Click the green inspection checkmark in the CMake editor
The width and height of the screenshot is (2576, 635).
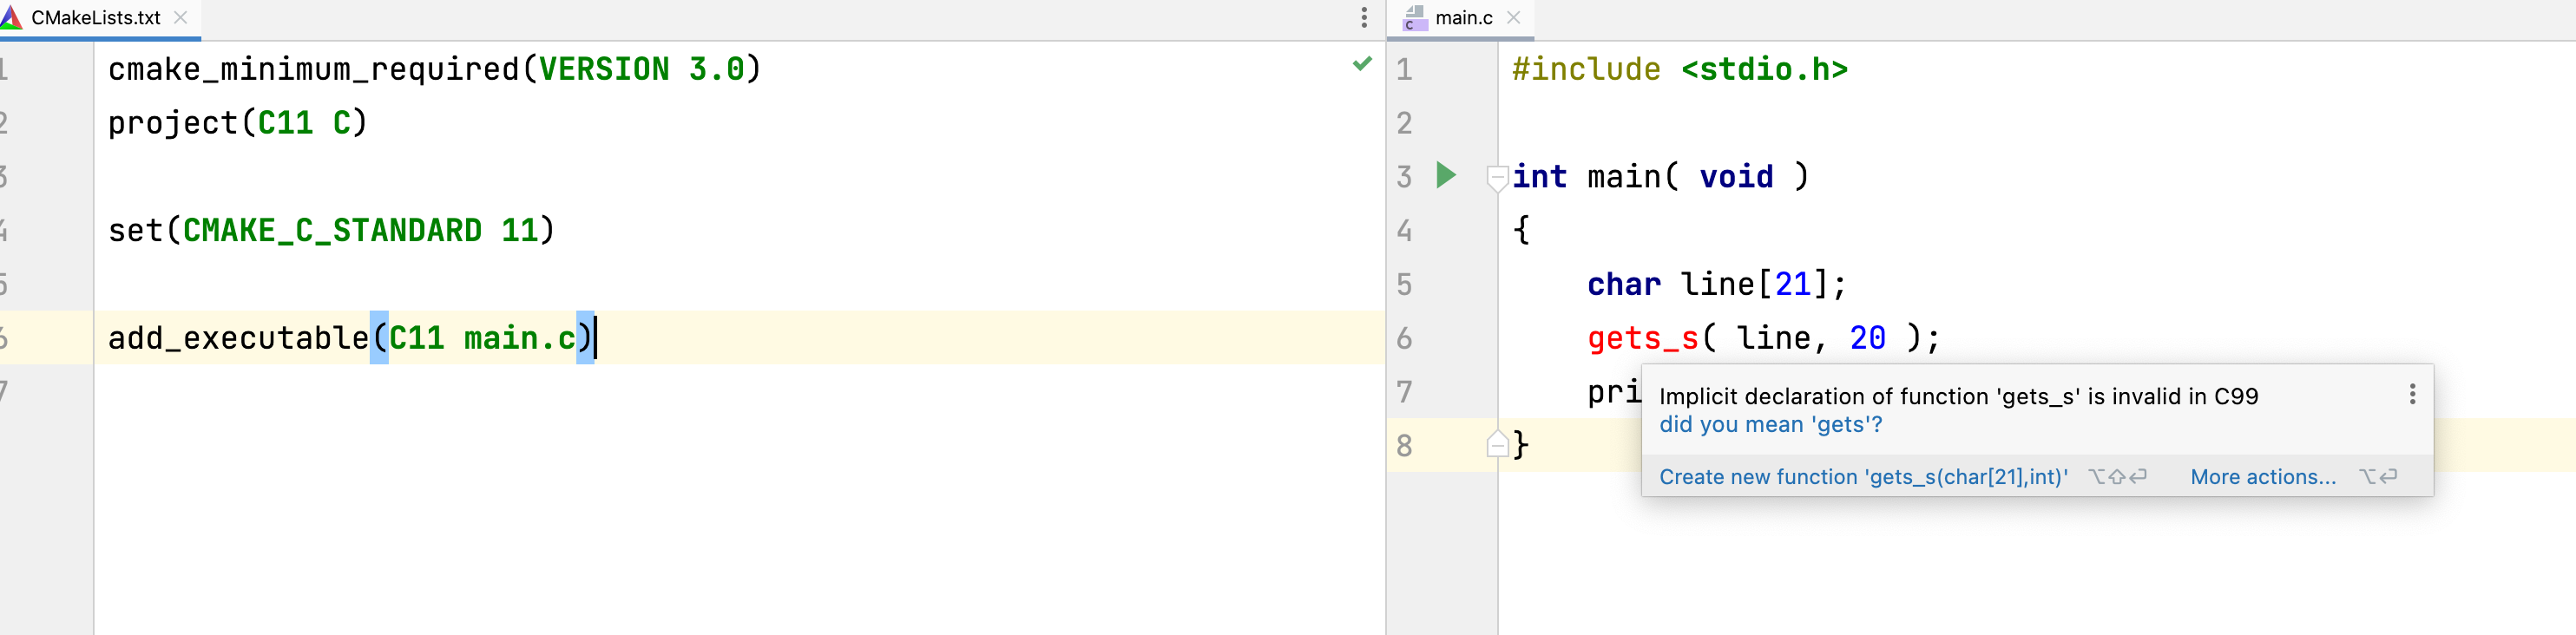click(x=1362, y=64)
